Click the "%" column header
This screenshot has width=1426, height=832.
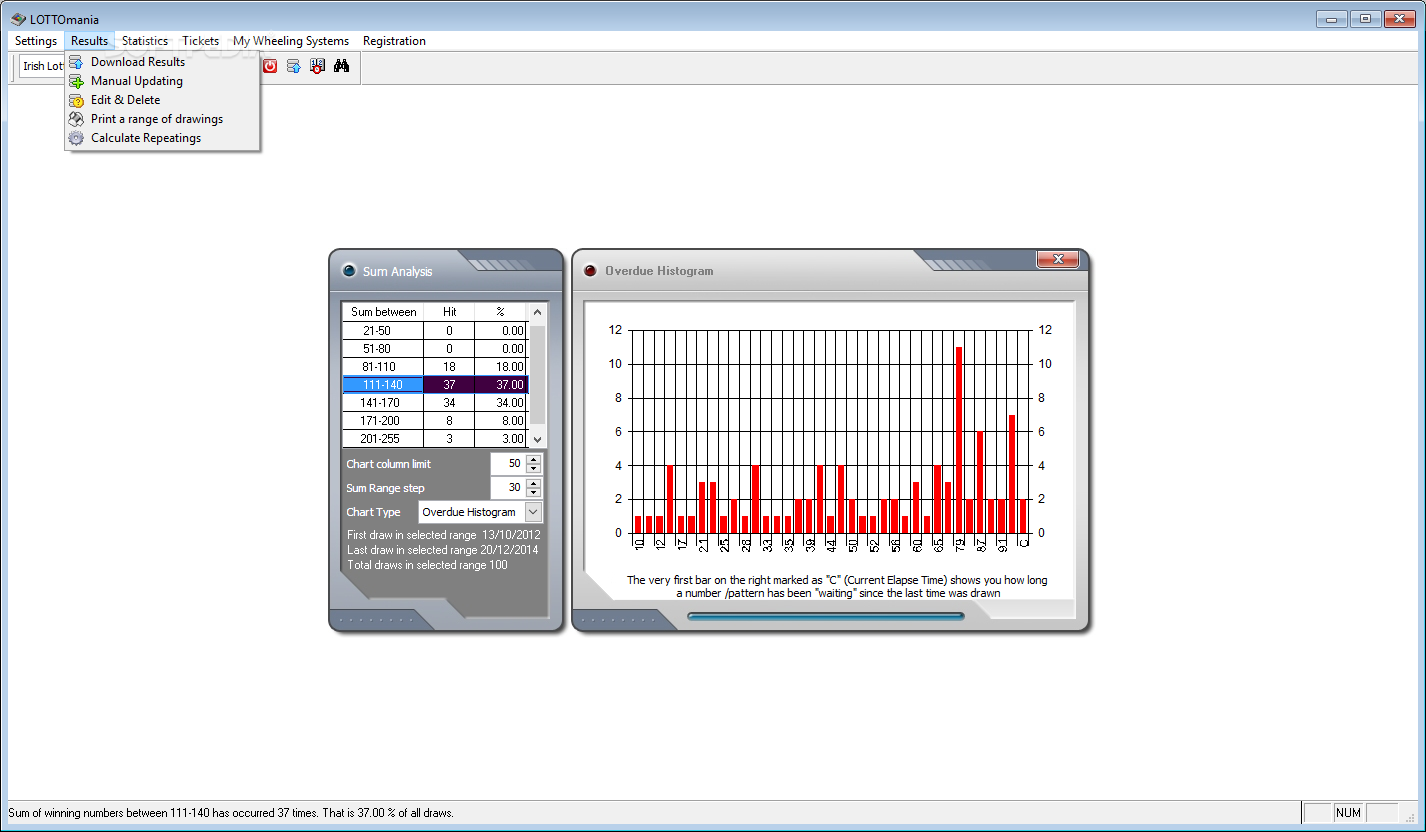coord(501,312)
